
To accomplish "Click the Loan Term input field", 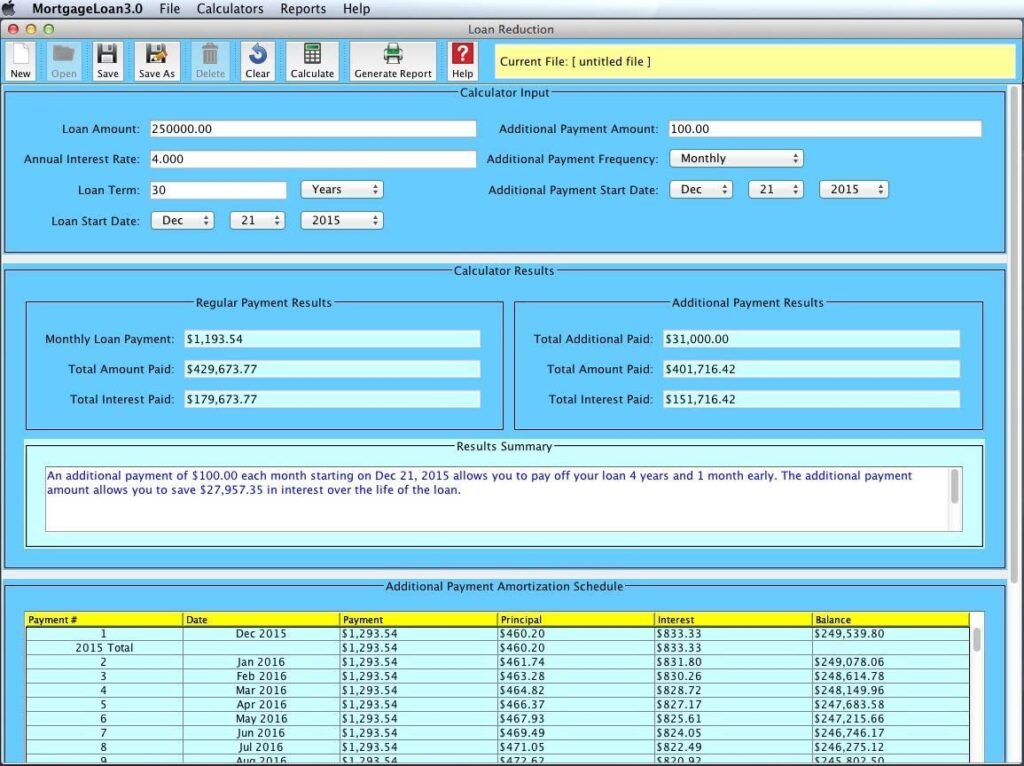I will [218, 190].
